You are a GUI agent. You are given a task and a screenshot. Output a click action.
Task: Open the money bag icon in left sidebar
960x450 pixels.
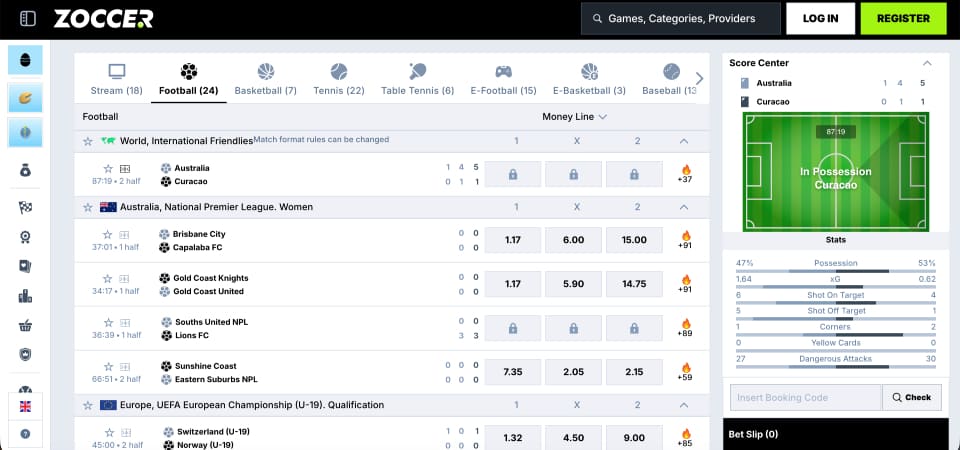coord(25,171)
